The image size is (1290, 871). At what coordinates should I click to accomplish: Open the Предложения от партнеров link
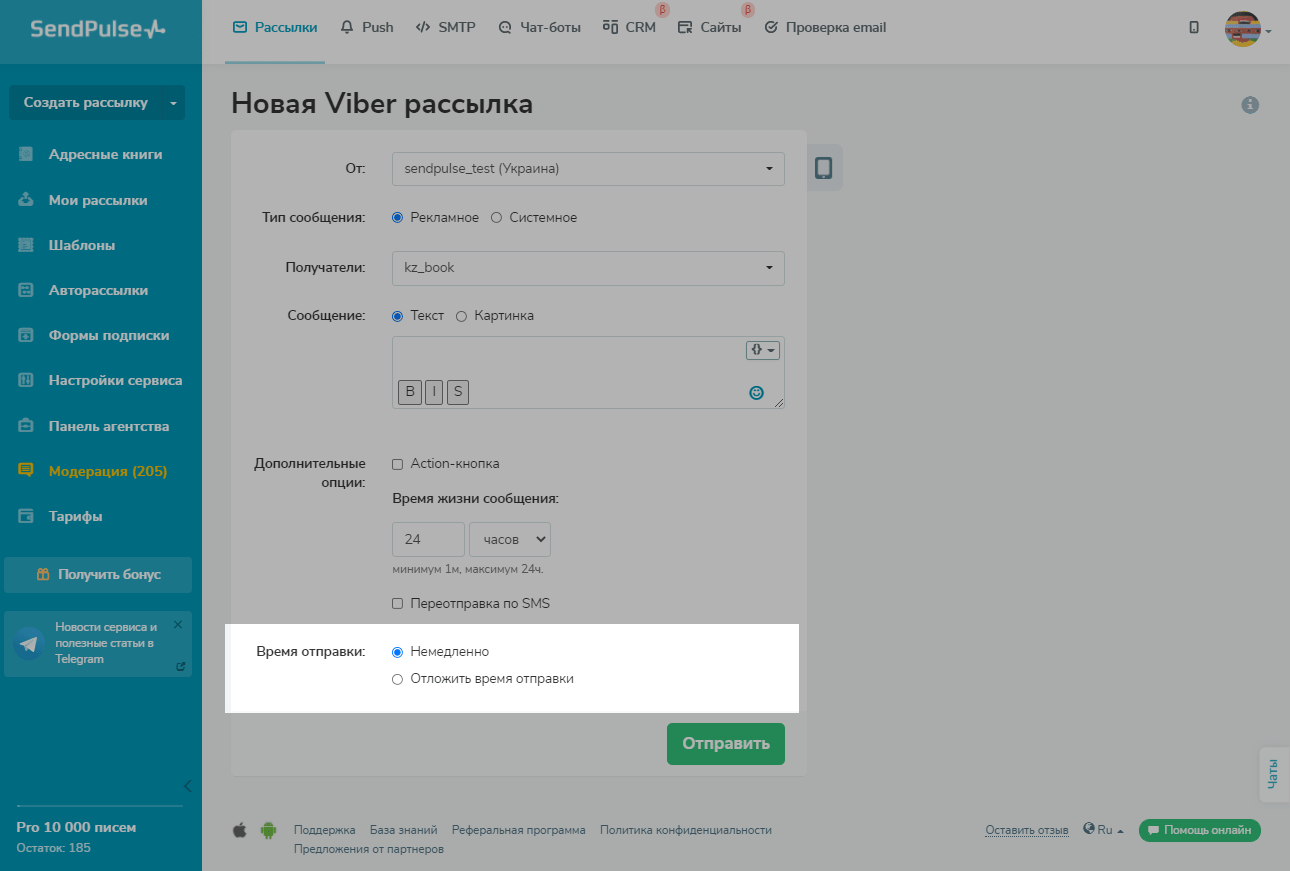(x=369, y=849)
